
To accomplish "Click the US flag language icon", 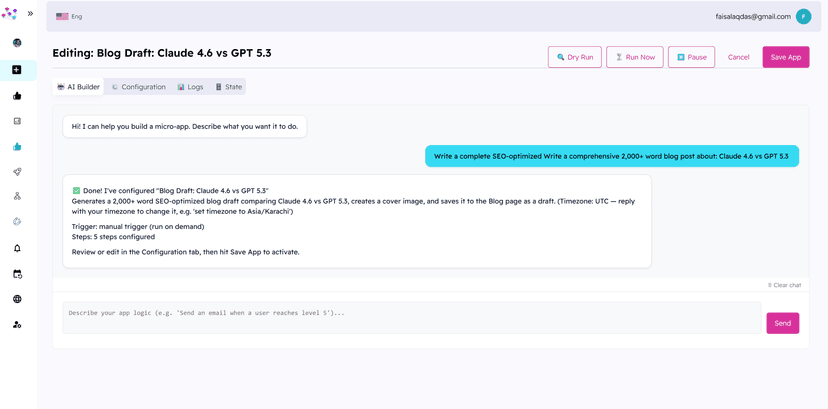I will (x=62, y=16).
